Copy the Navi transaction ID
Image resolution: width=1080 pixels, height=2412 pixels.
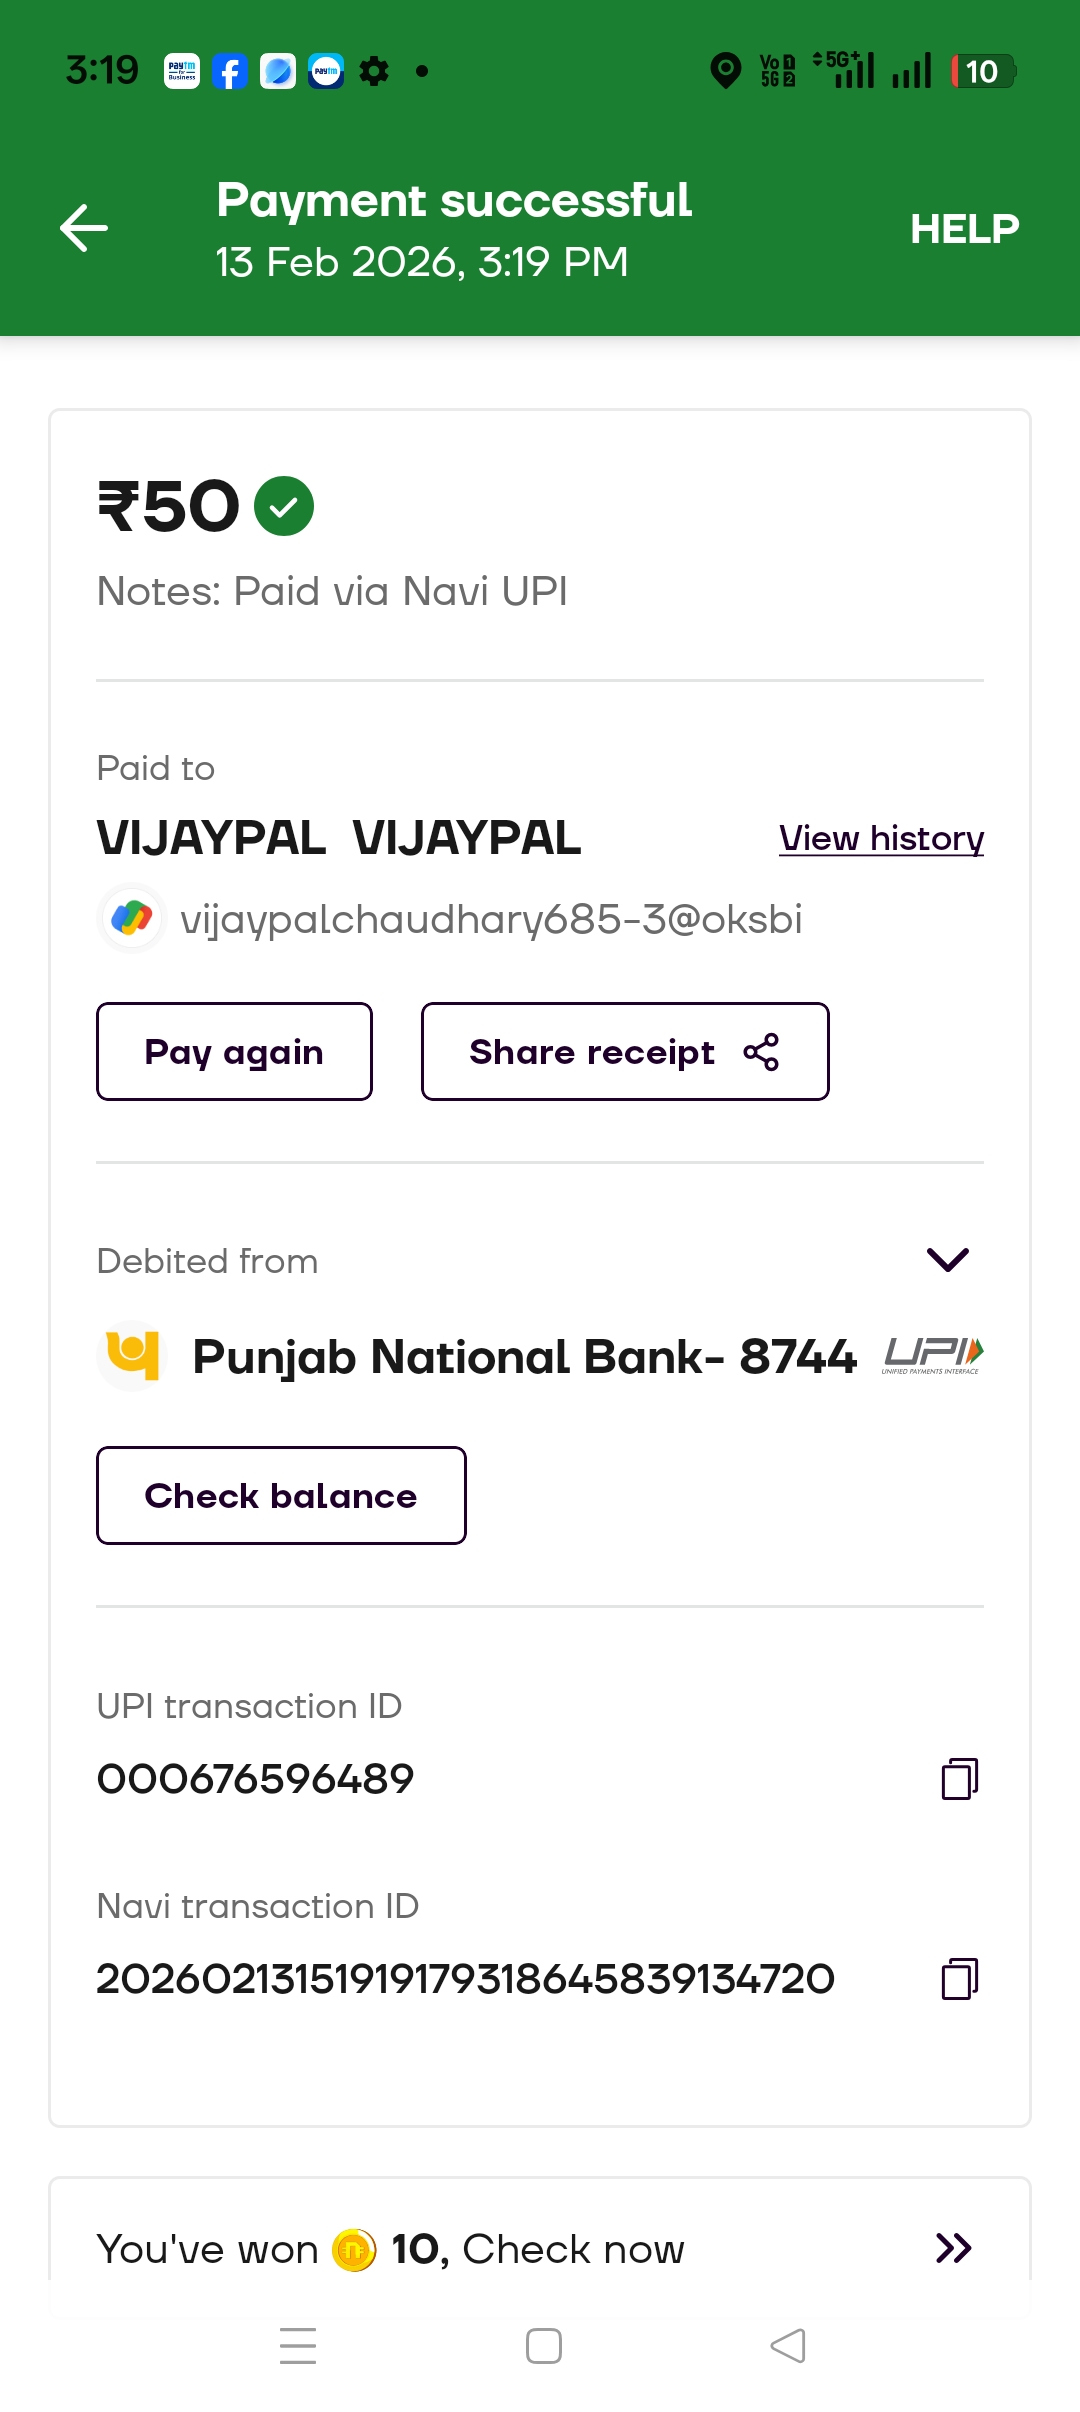pyautogui.click(x=959, y=1979)
